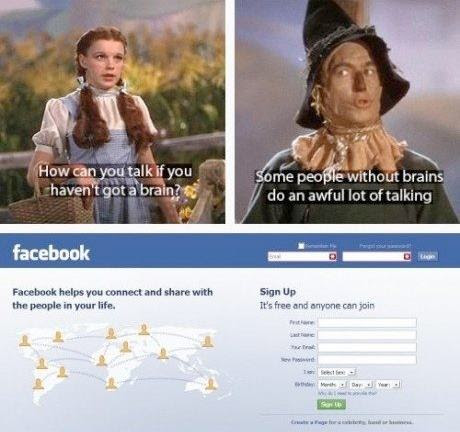Click the Login button
460x432 pixels.
click(x=428, y=256)
